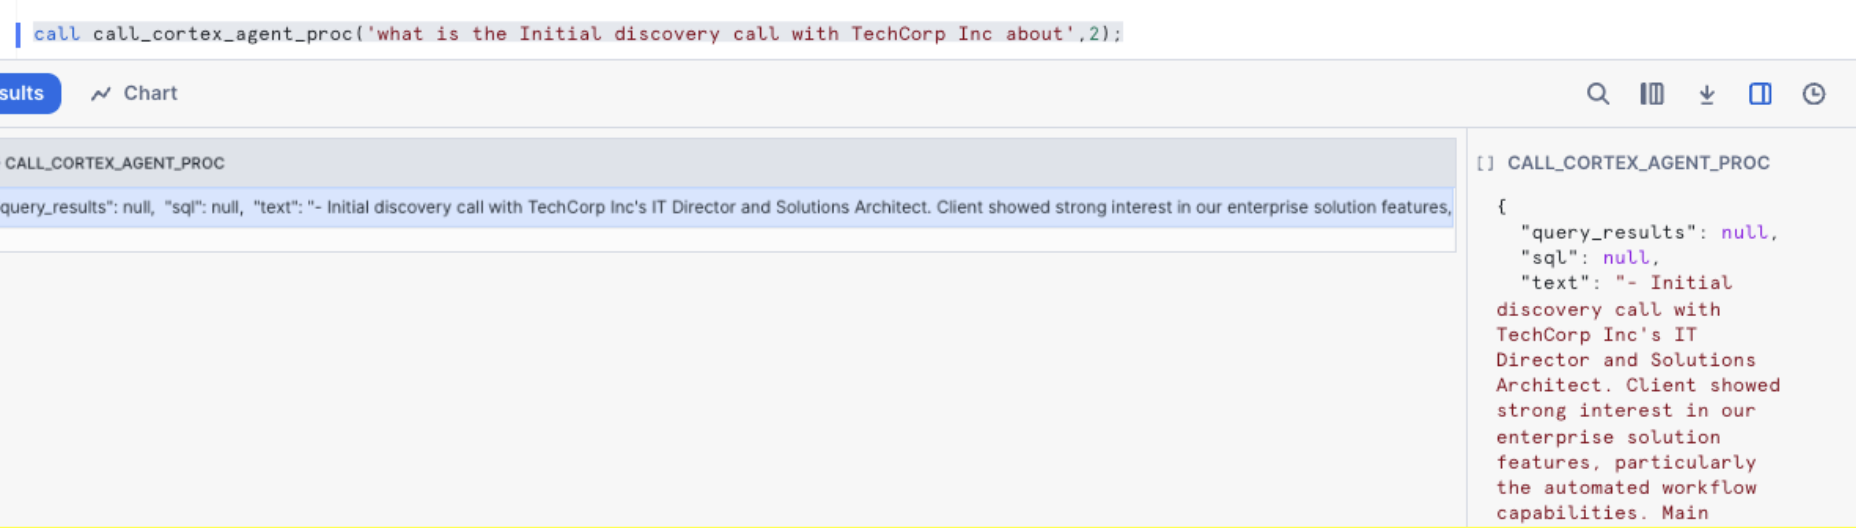Click the CALL_CORTEX_AGENT_PROC table column header
Viewport: 1856px width, 528px height.
click(114, 163)
